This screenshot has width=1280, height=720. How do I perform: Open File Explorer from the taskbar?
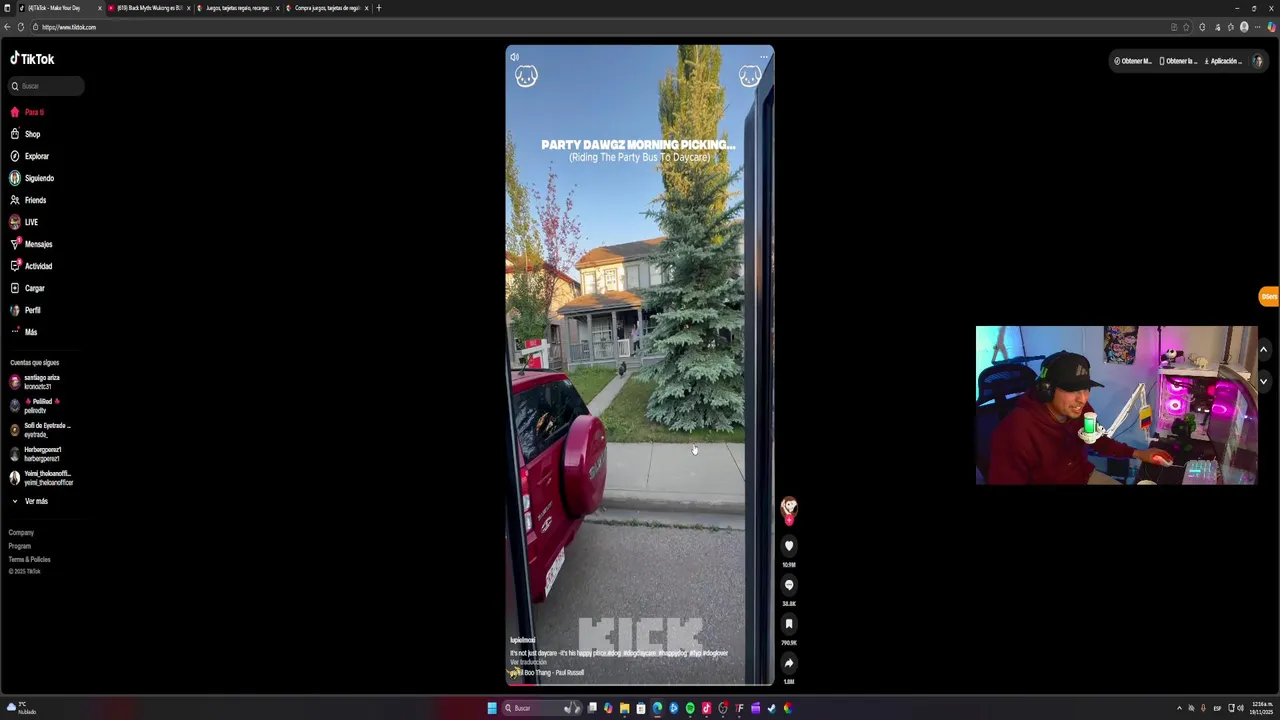624,708
